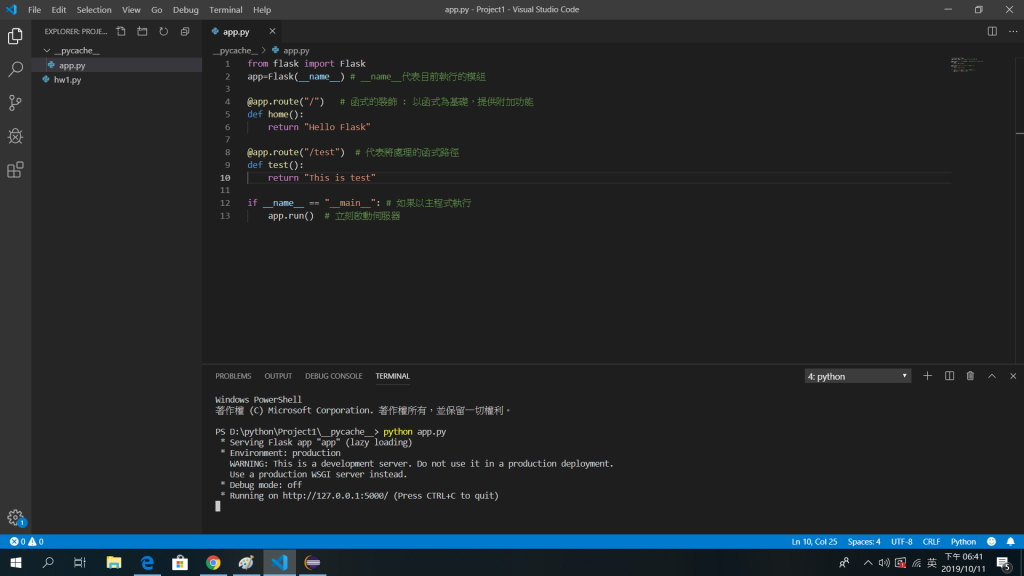
Task: Open the Extensions view
Action: point(15,170)
